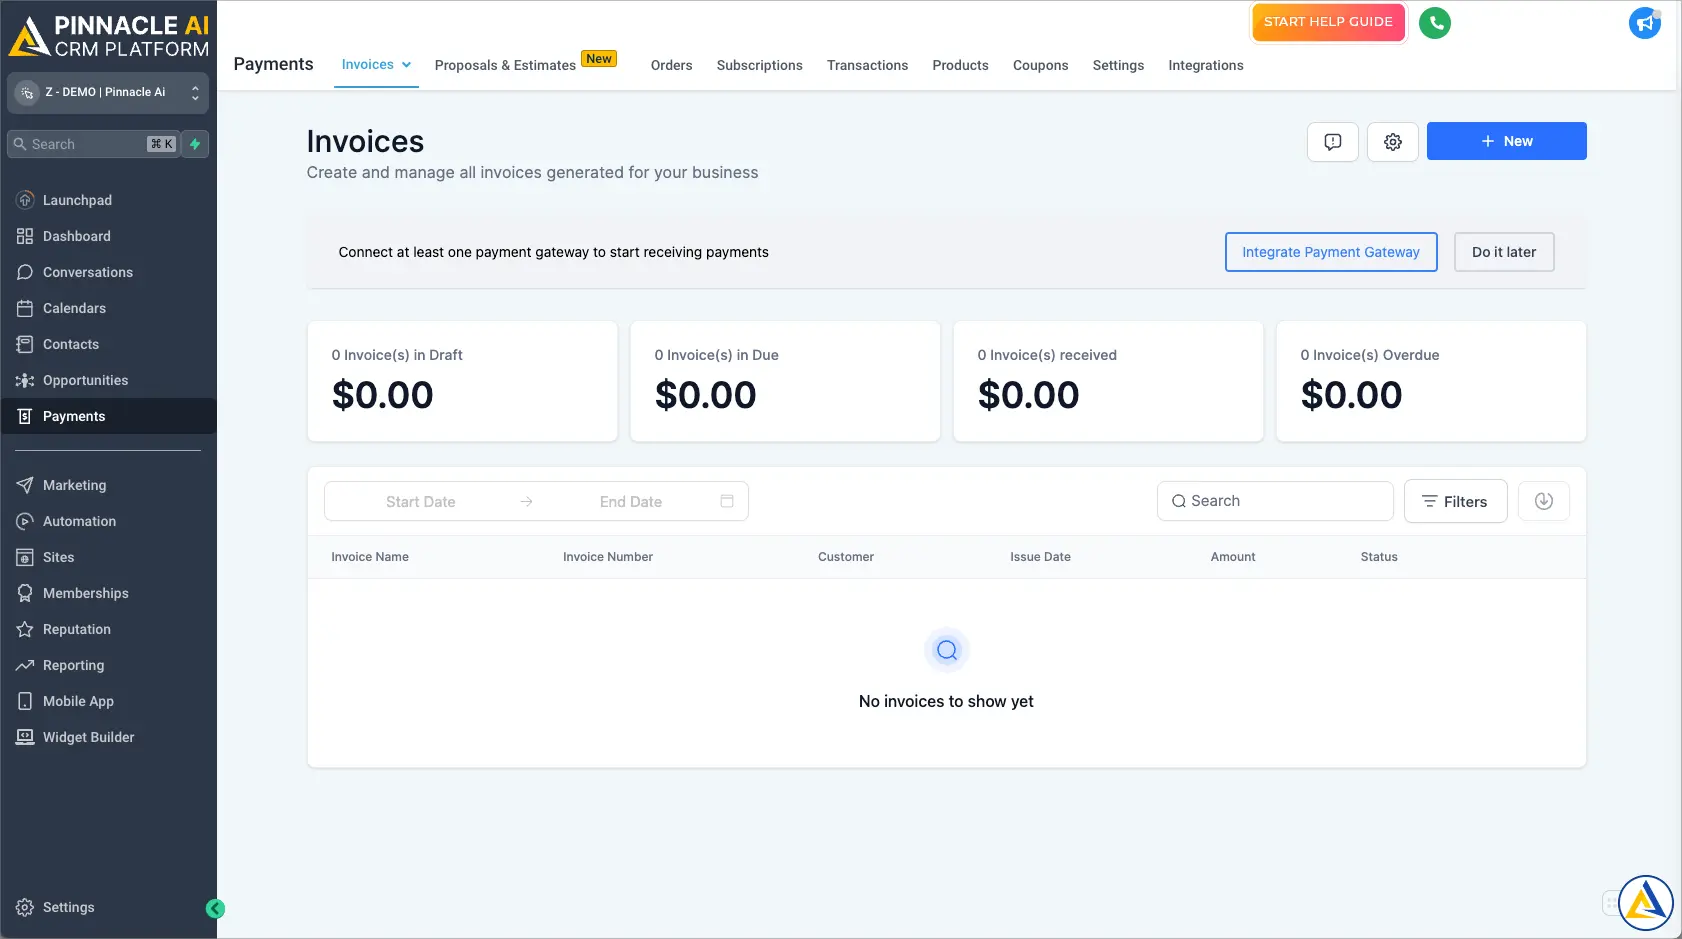Switch to the Transactions tab

pos(867,65)
